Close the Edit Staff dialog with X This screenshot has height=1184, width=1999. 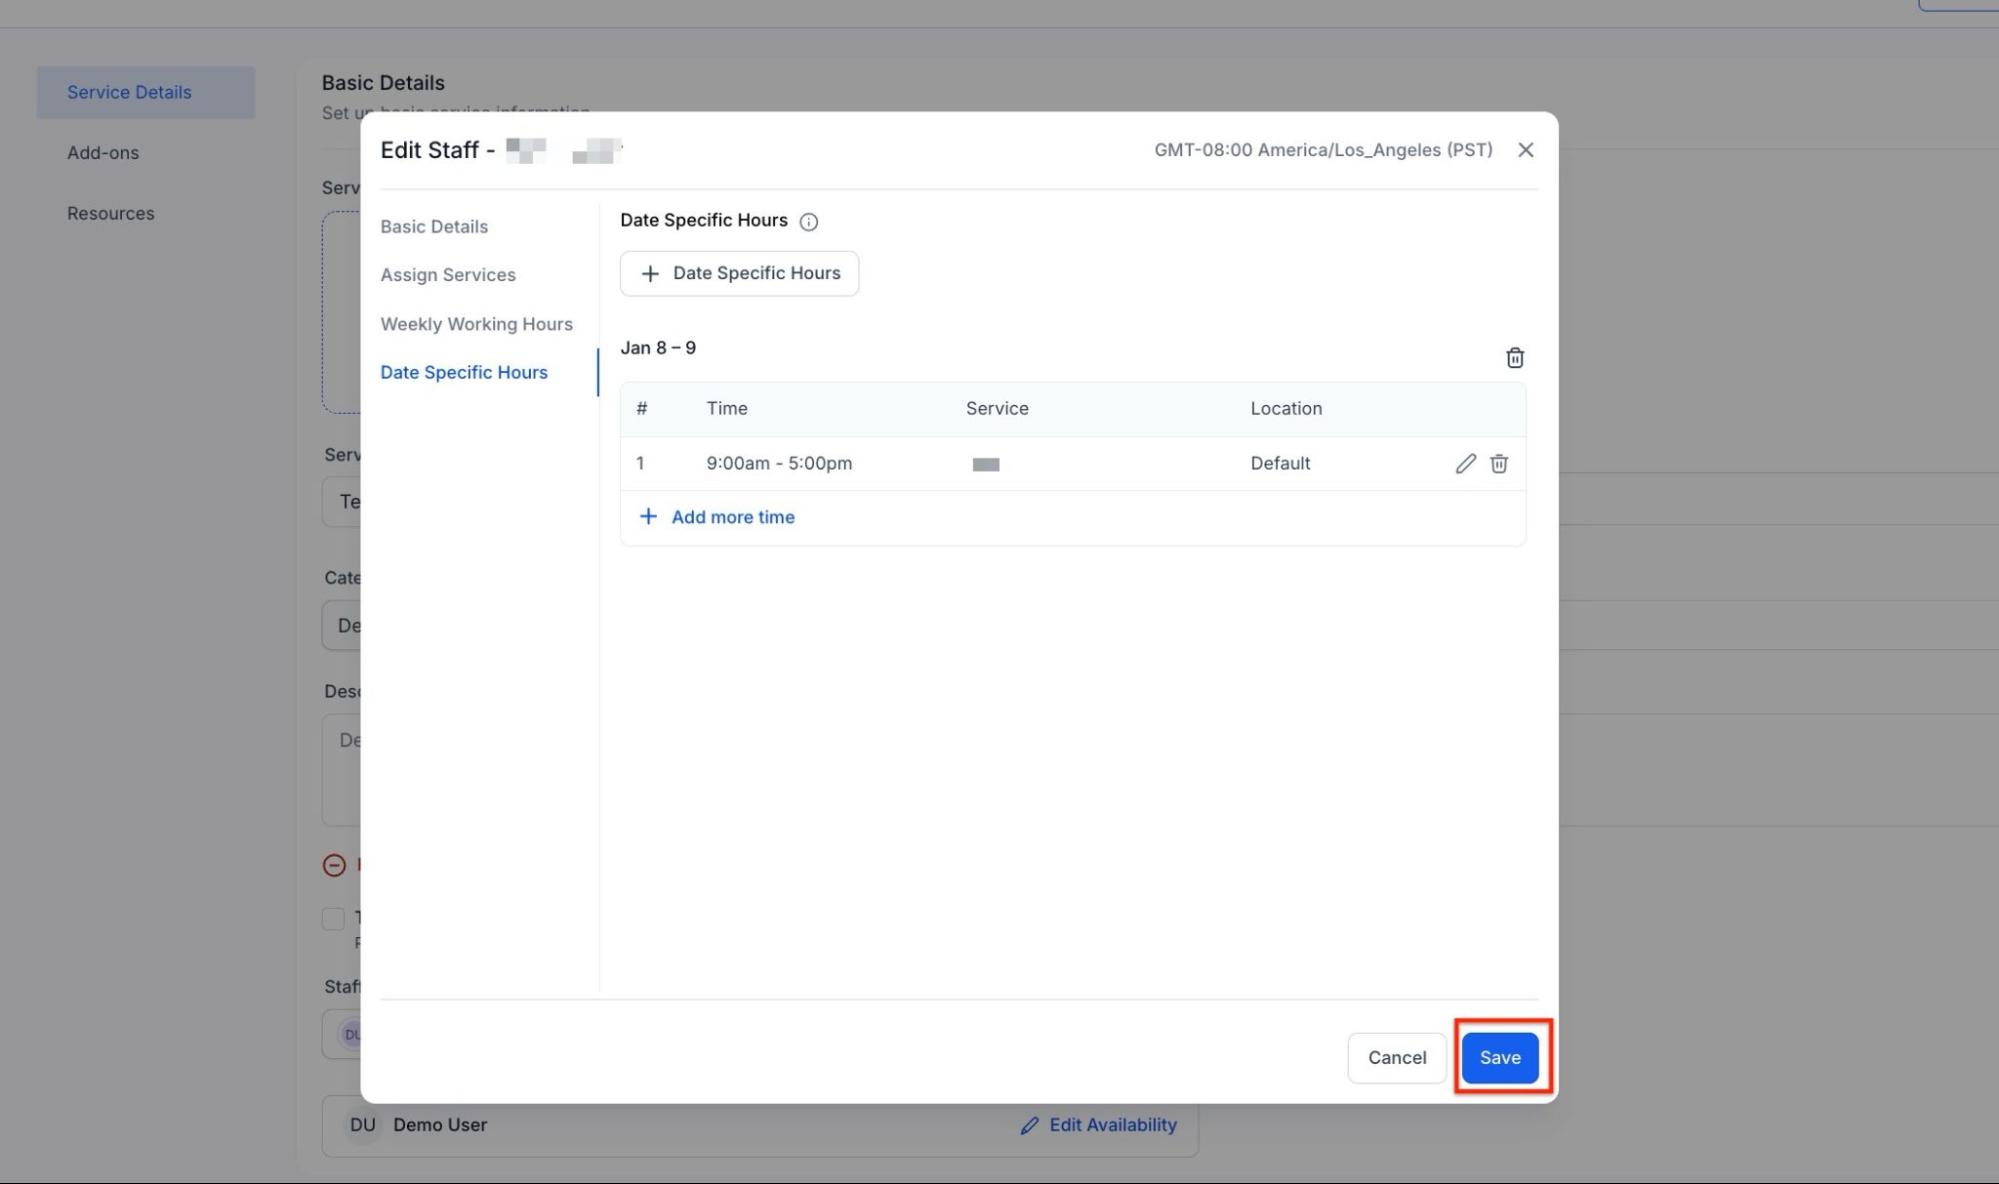point(1524,150)
